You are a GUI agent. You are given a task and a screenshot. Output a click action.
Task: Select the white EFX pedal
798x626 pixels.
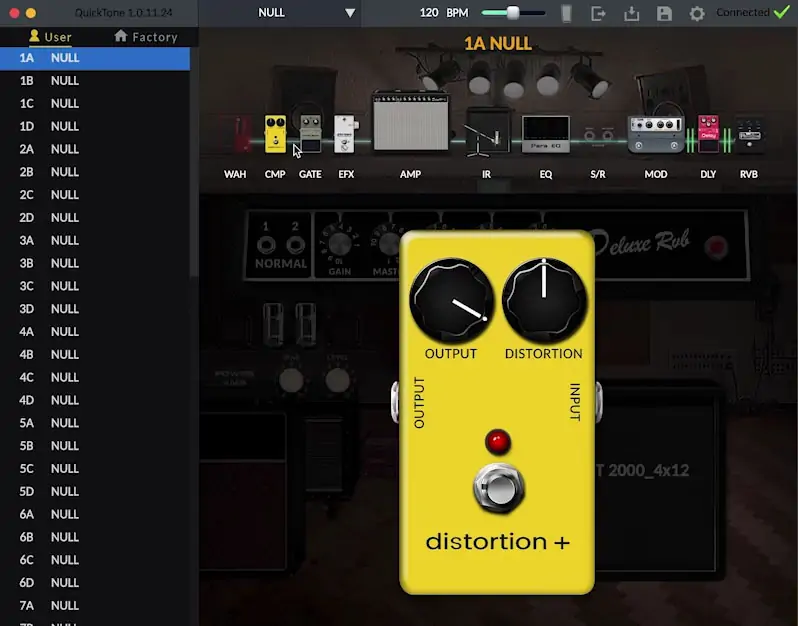(345, 134)
